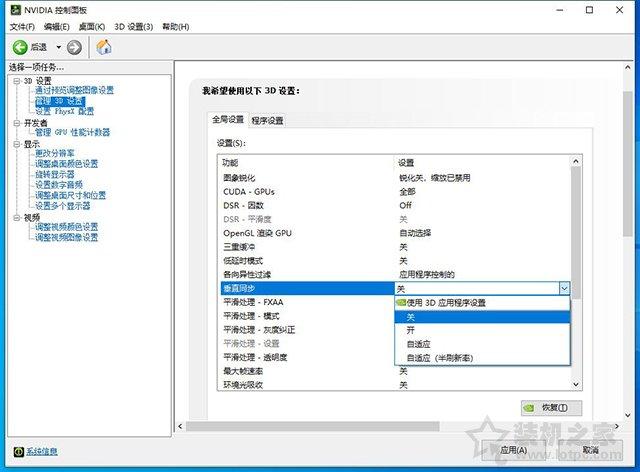Collapse the 显示 tree node

[17, 144]
